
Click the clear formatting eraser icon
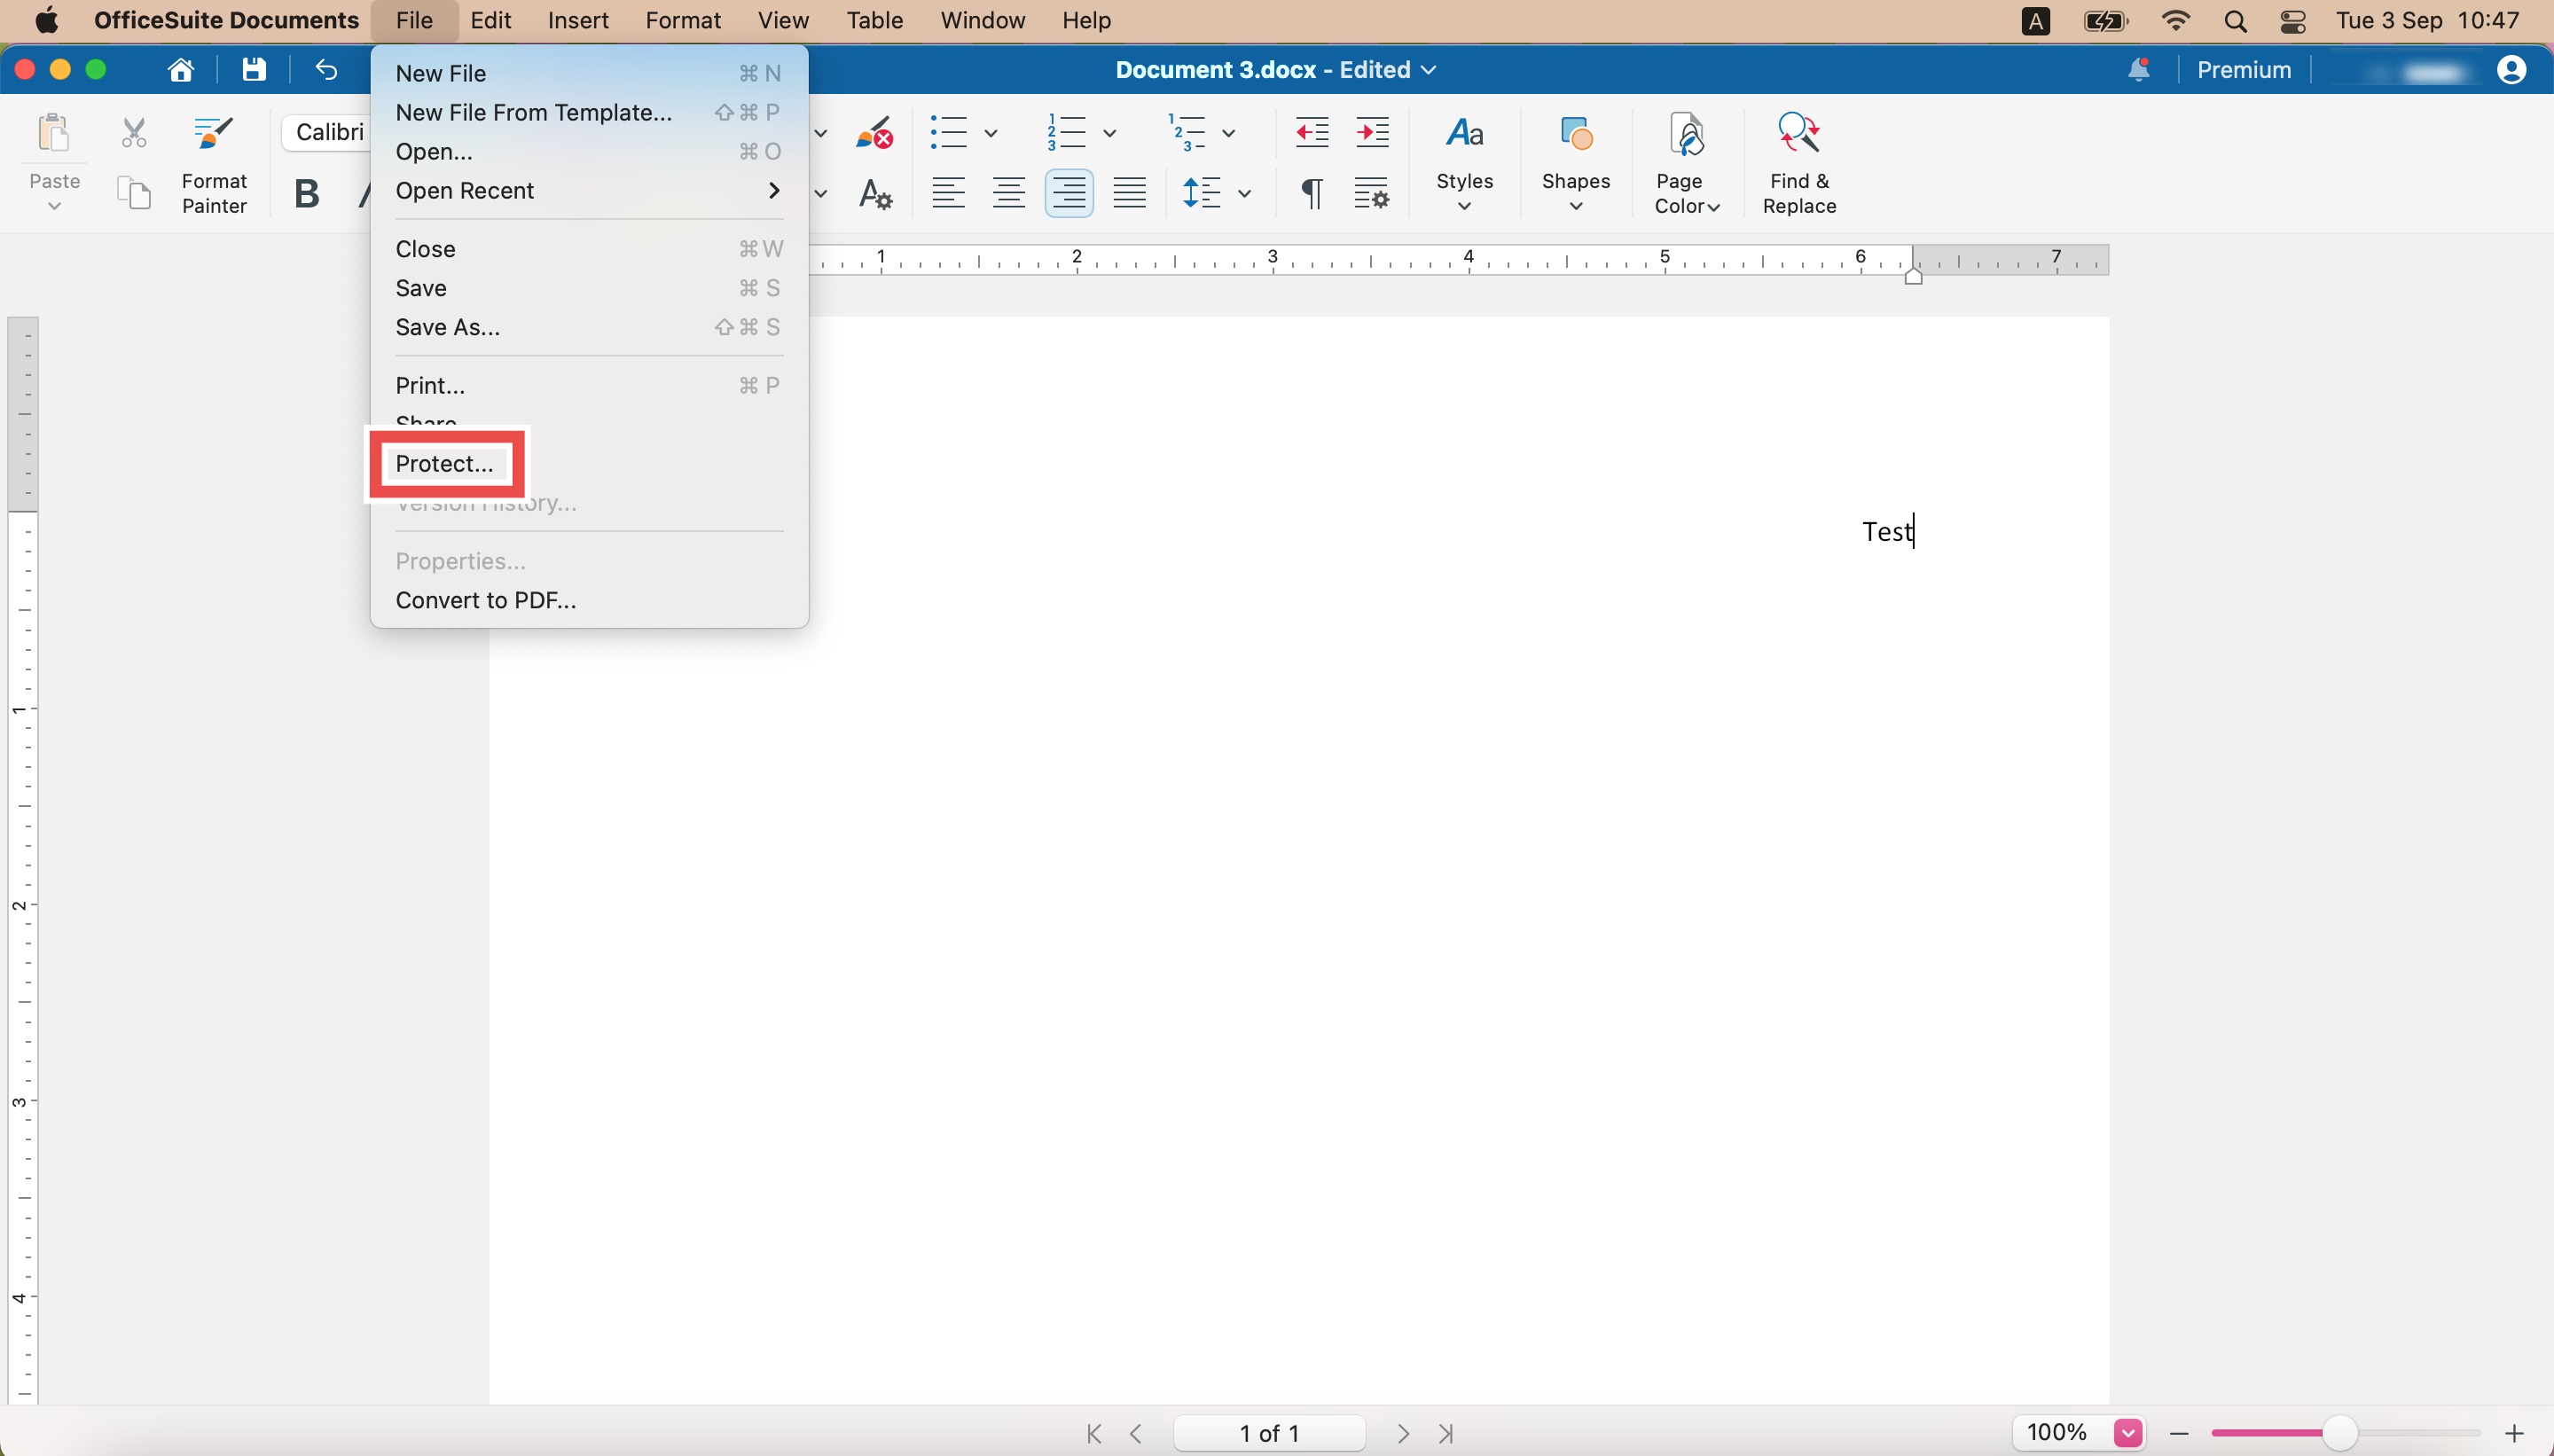874,132
